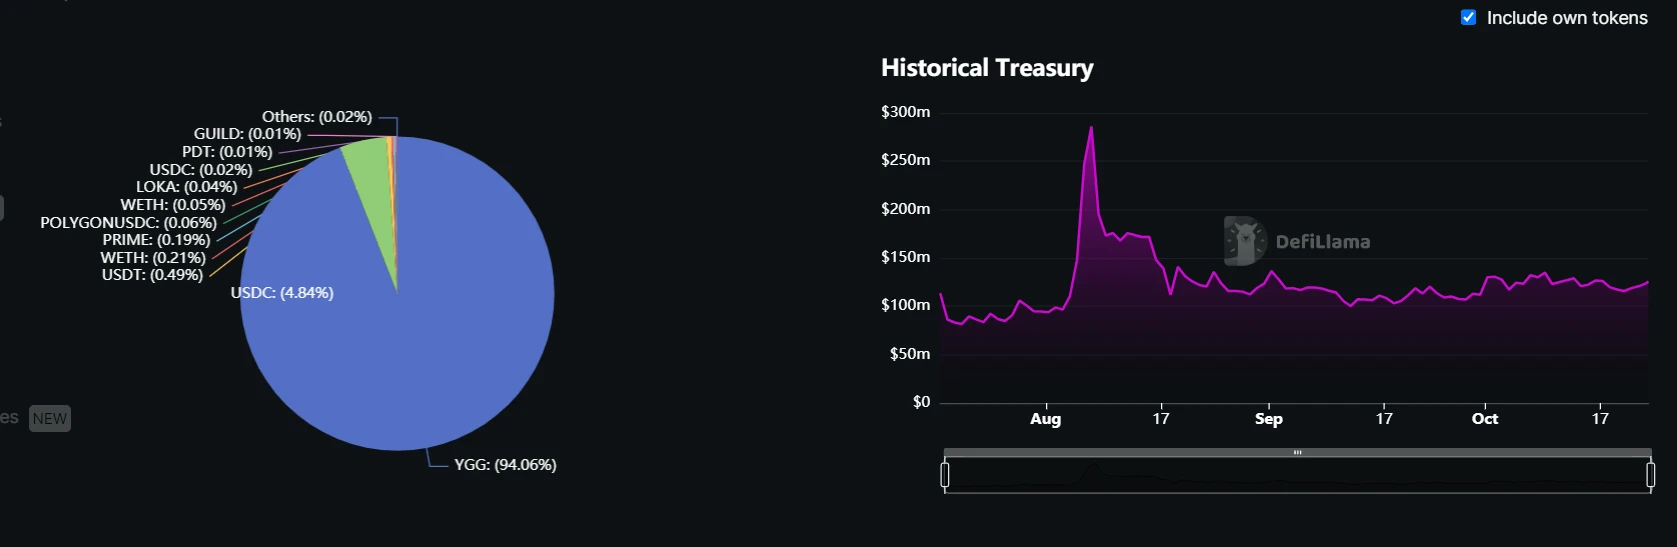Grab the left handle of the range slider
Image resolution: width=1677 pixels, height=547 pixels.
click(x=945, y=475)
